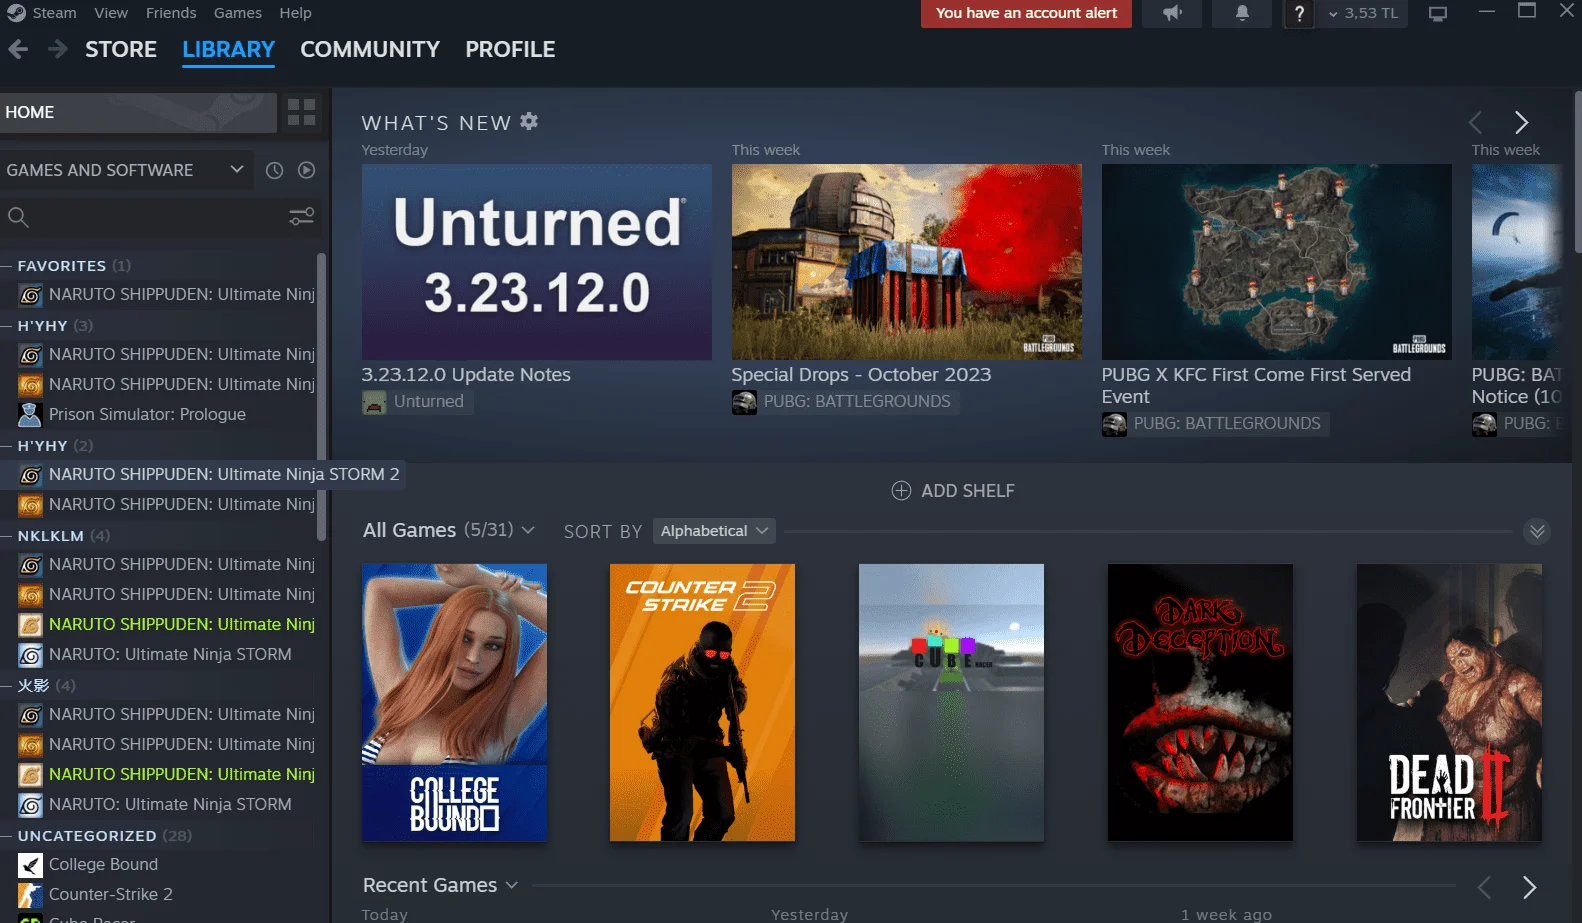Click the account alert banner
This screenshot has height=923, width=1582.
[x=1026, y=13]
